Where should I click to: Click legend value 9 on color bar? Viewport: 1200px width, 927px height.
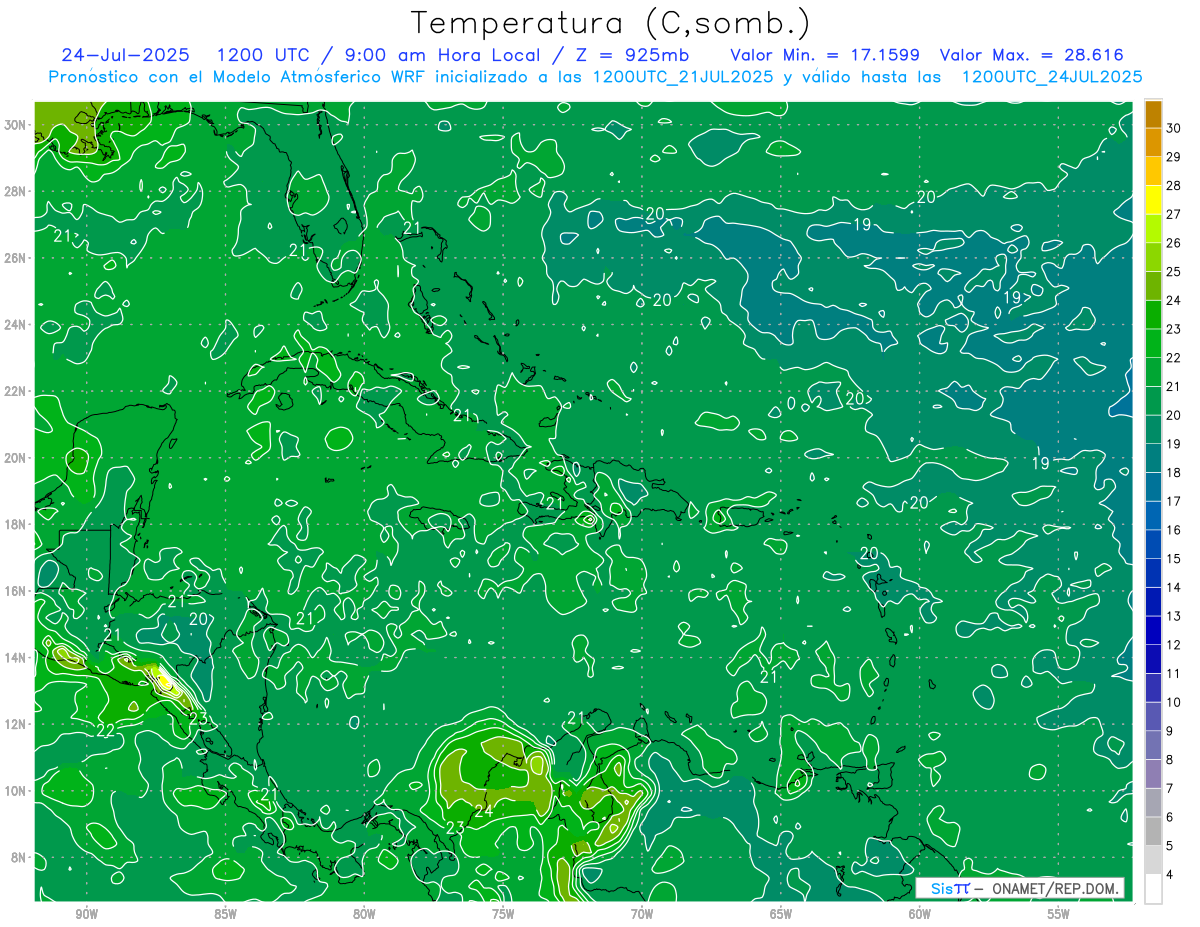click(1170, 731)
